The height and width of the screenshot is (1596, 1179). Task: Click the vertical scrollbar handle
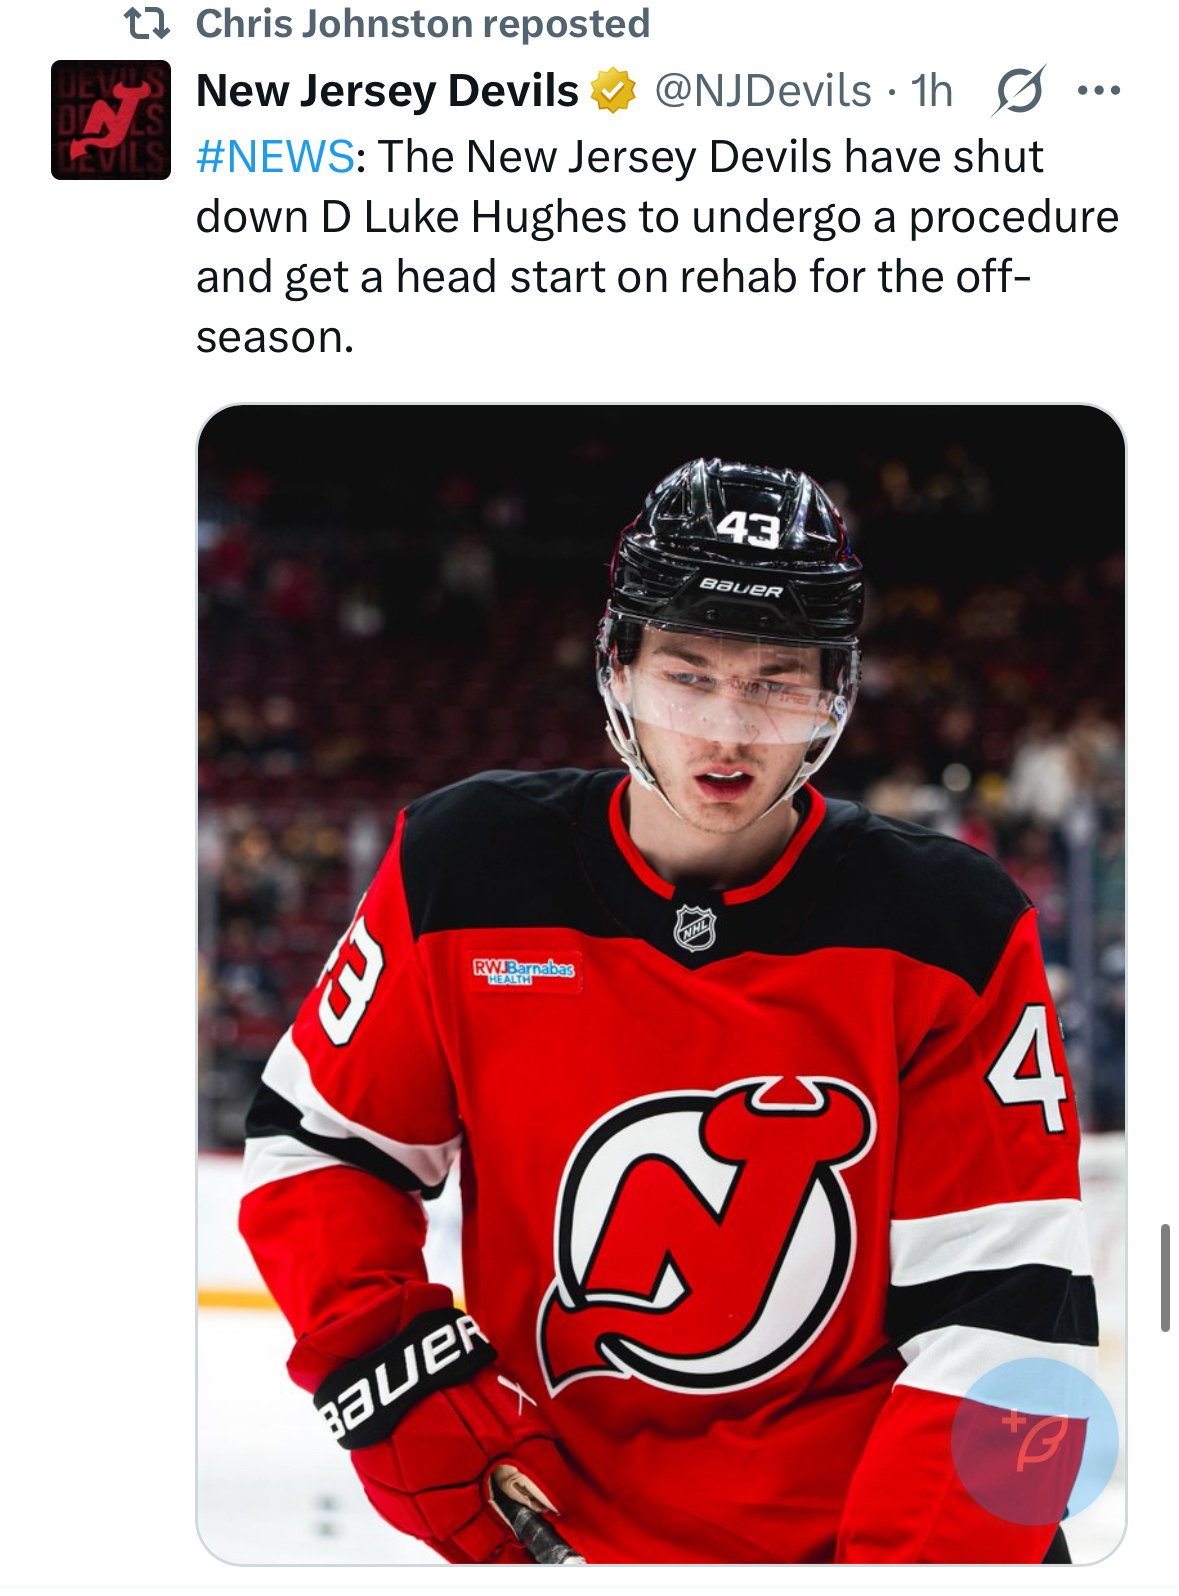click(1165, 1277)
